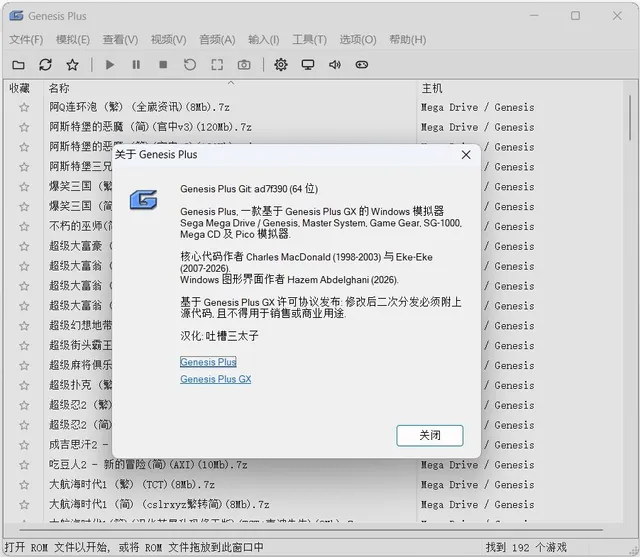Click the play emulation toolbar button

click(109, 65)
